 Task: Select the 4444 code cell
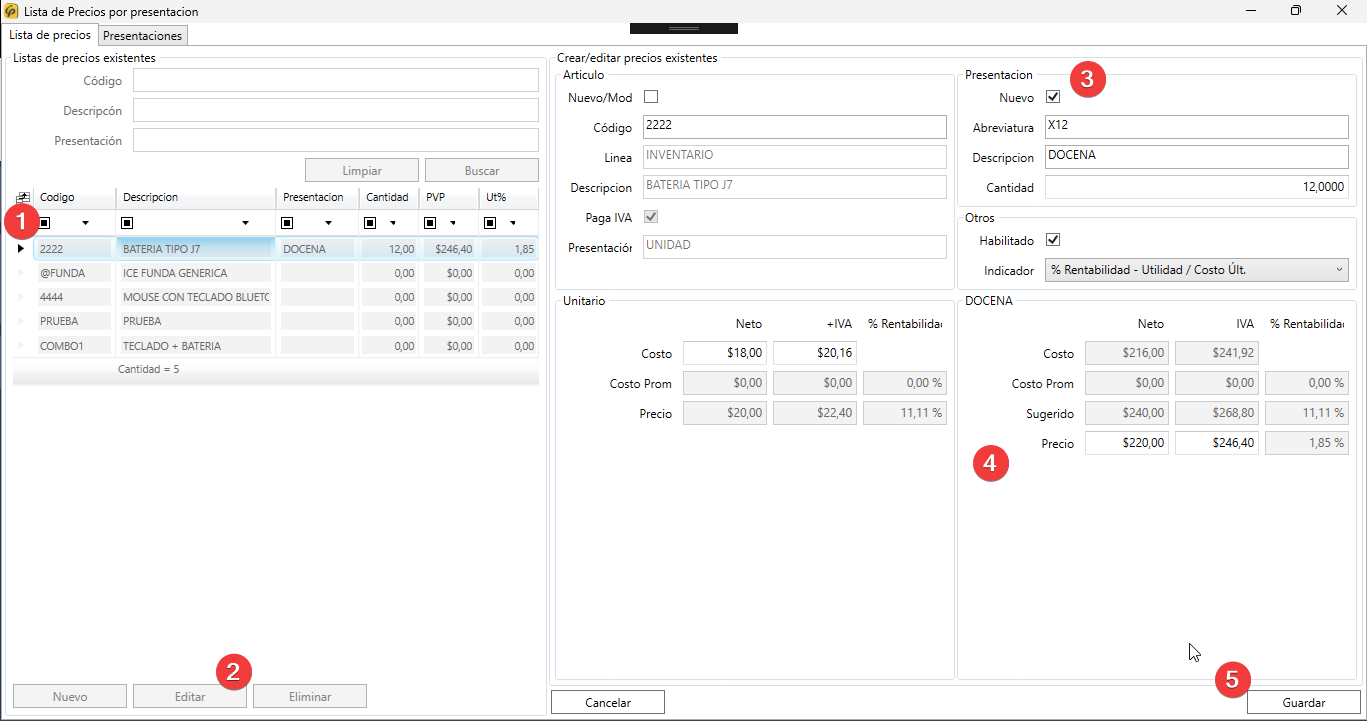[x=75, y=297]
